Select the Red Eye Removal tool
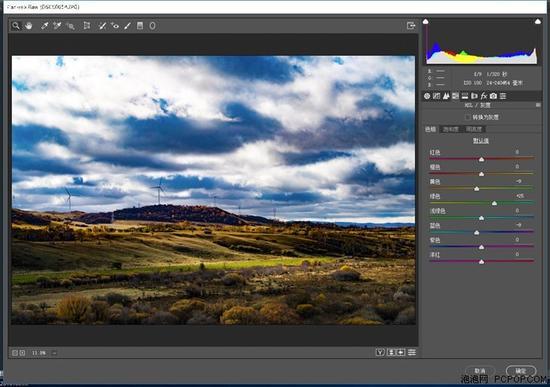Image resolution: width=550 pixels, height=387 pixels. (115, 26)
